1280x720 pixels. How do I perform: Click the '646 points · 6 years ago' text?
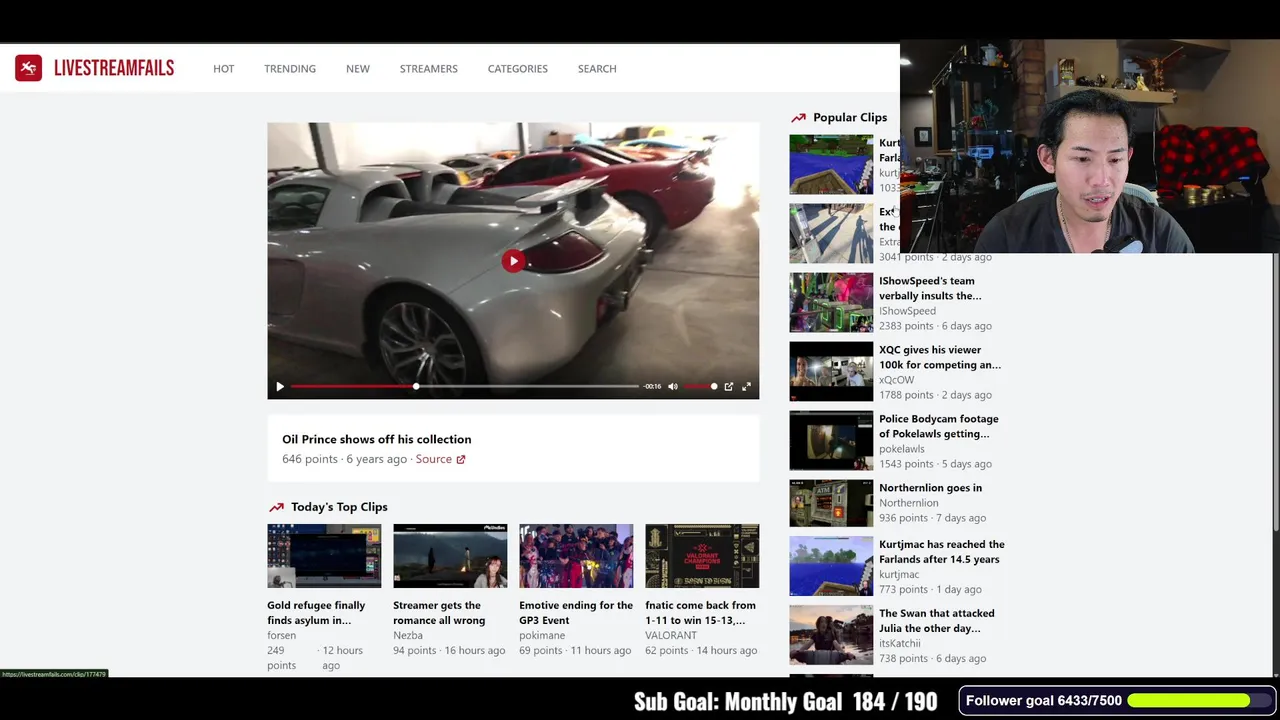(344, 459)
